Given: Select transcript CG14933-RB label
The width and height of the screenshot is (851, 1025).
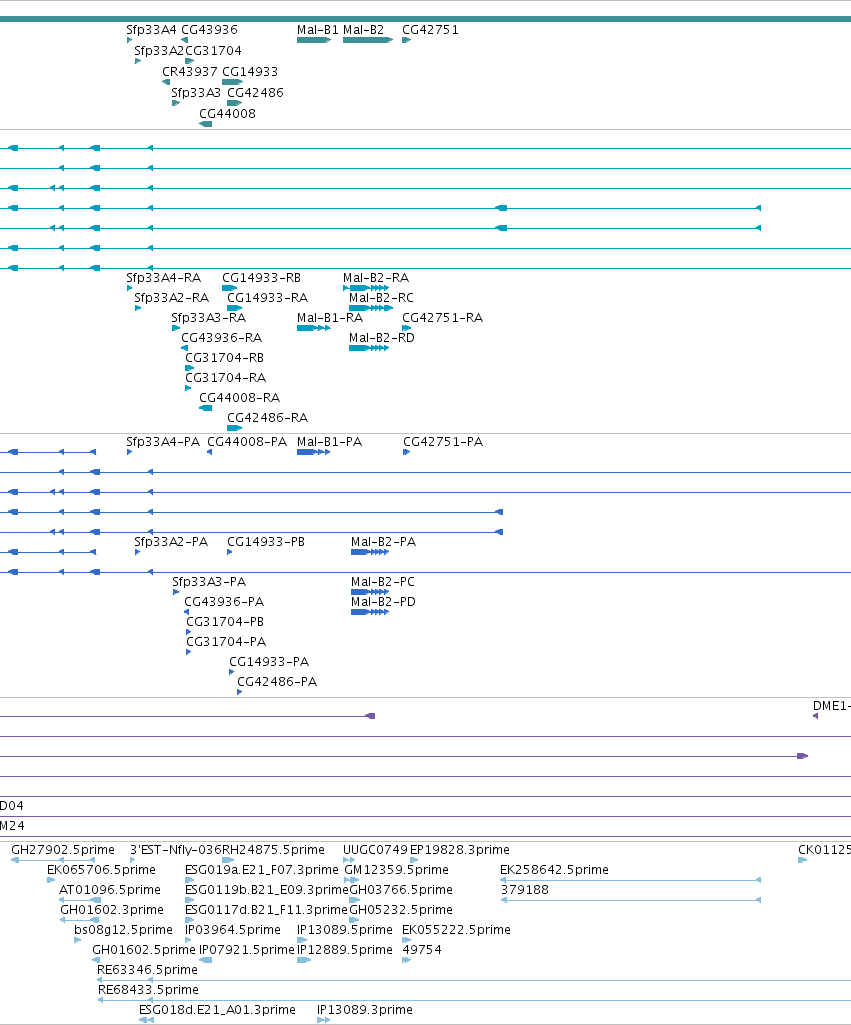Looking at the screenshot, I should coord(261,278).
